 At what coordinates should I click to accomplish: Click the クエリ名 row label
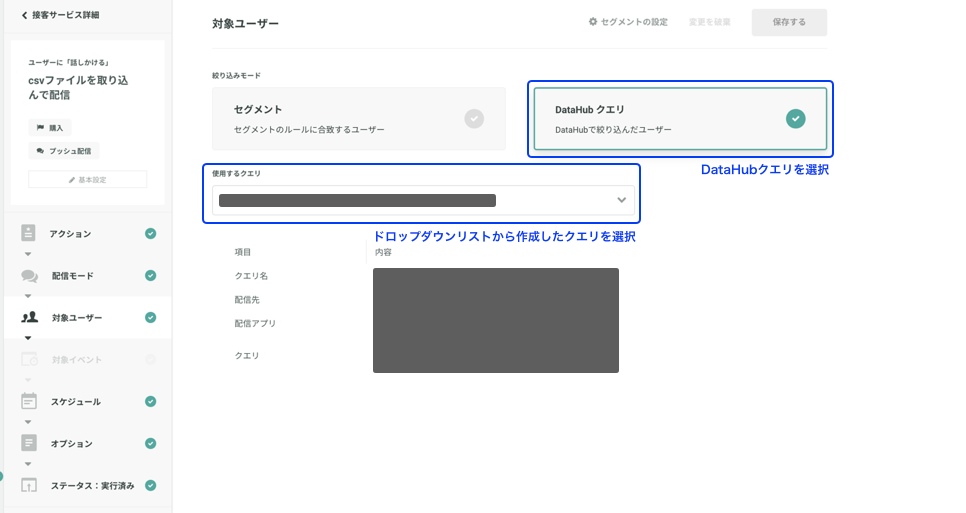pos(251,276)
